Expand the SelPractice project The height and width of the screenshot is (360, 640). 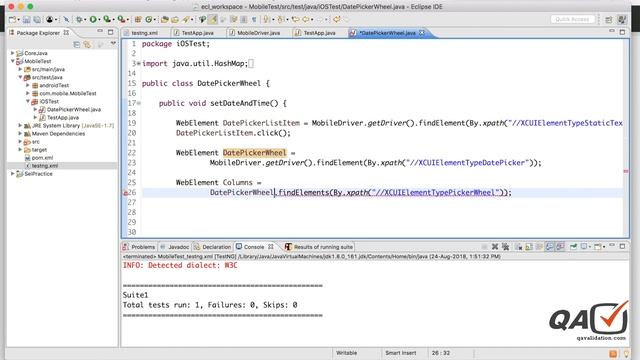12,173
